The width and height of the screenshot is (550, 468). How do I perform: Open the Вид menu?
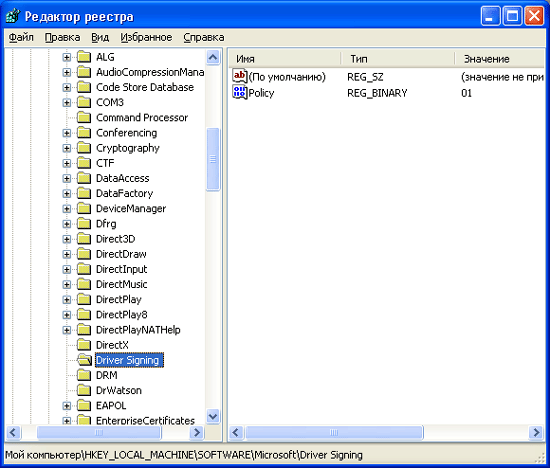[x=100, y=37]
